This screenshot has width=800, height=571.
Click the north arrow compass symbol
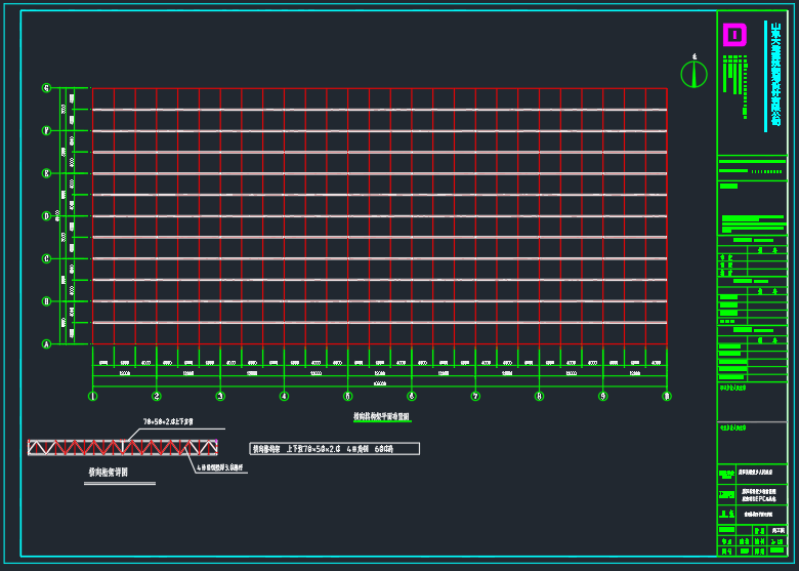[x=694, y=74]
